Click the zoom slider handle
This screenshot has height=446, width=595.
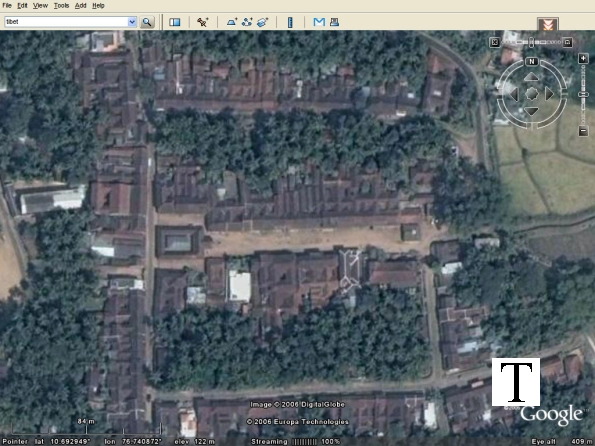click(x=584, y=94)
